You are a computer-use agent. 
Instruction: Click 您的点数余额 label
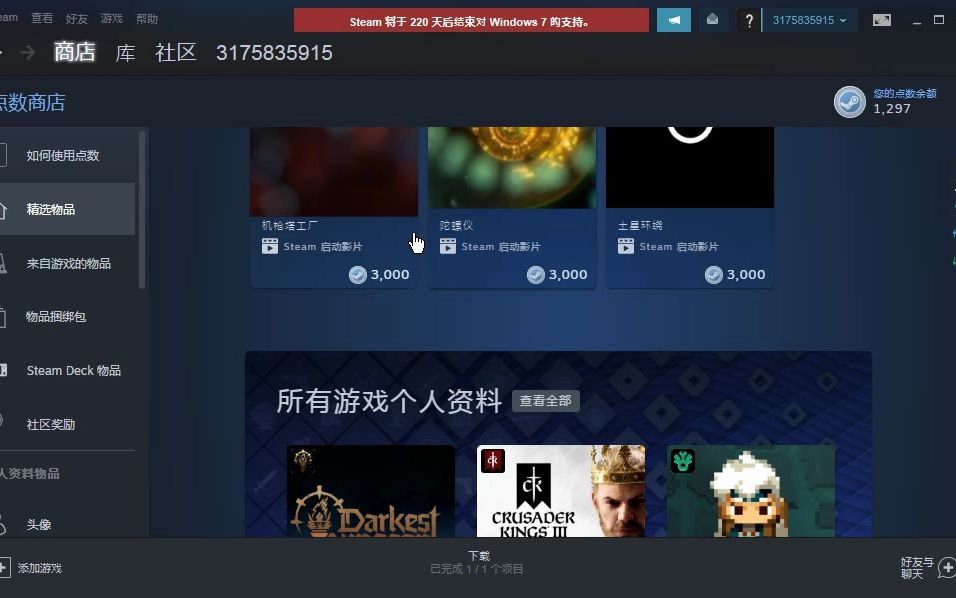click(x=905, y=93)
